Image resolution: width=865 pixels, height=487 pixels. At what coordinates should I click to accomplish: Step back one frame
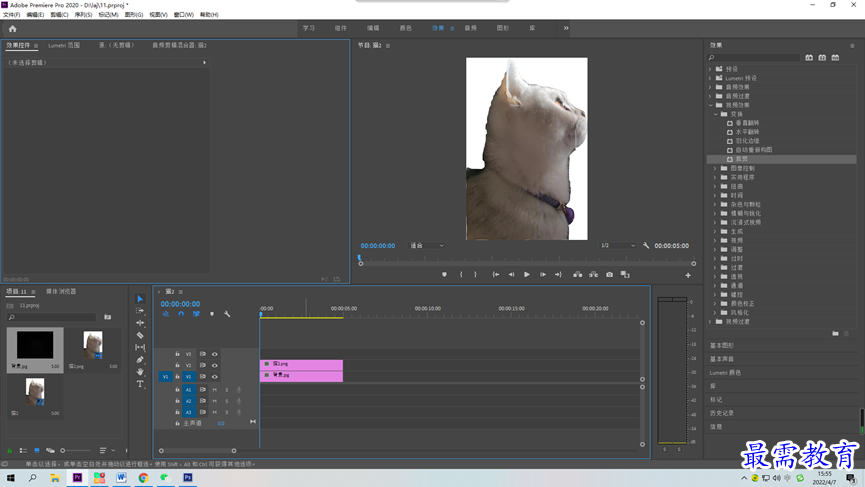[511, 275]
